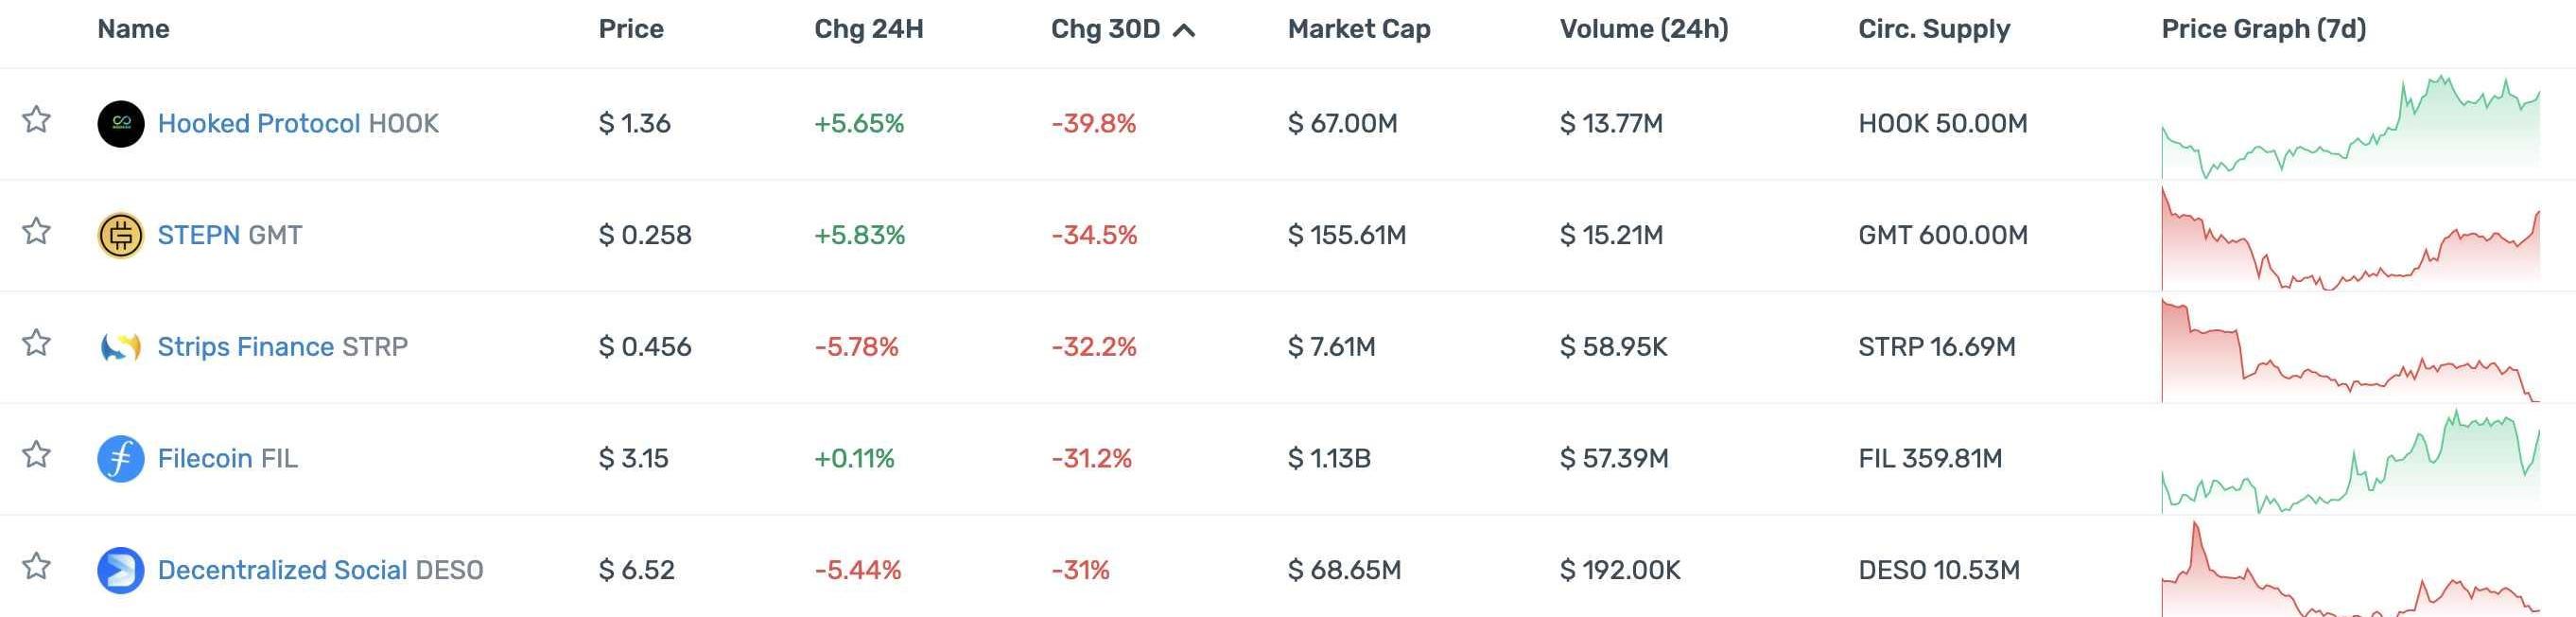Sort table by Market Cap header
This screenshot has width=2576, height=617.
(x=1358, y=29)
